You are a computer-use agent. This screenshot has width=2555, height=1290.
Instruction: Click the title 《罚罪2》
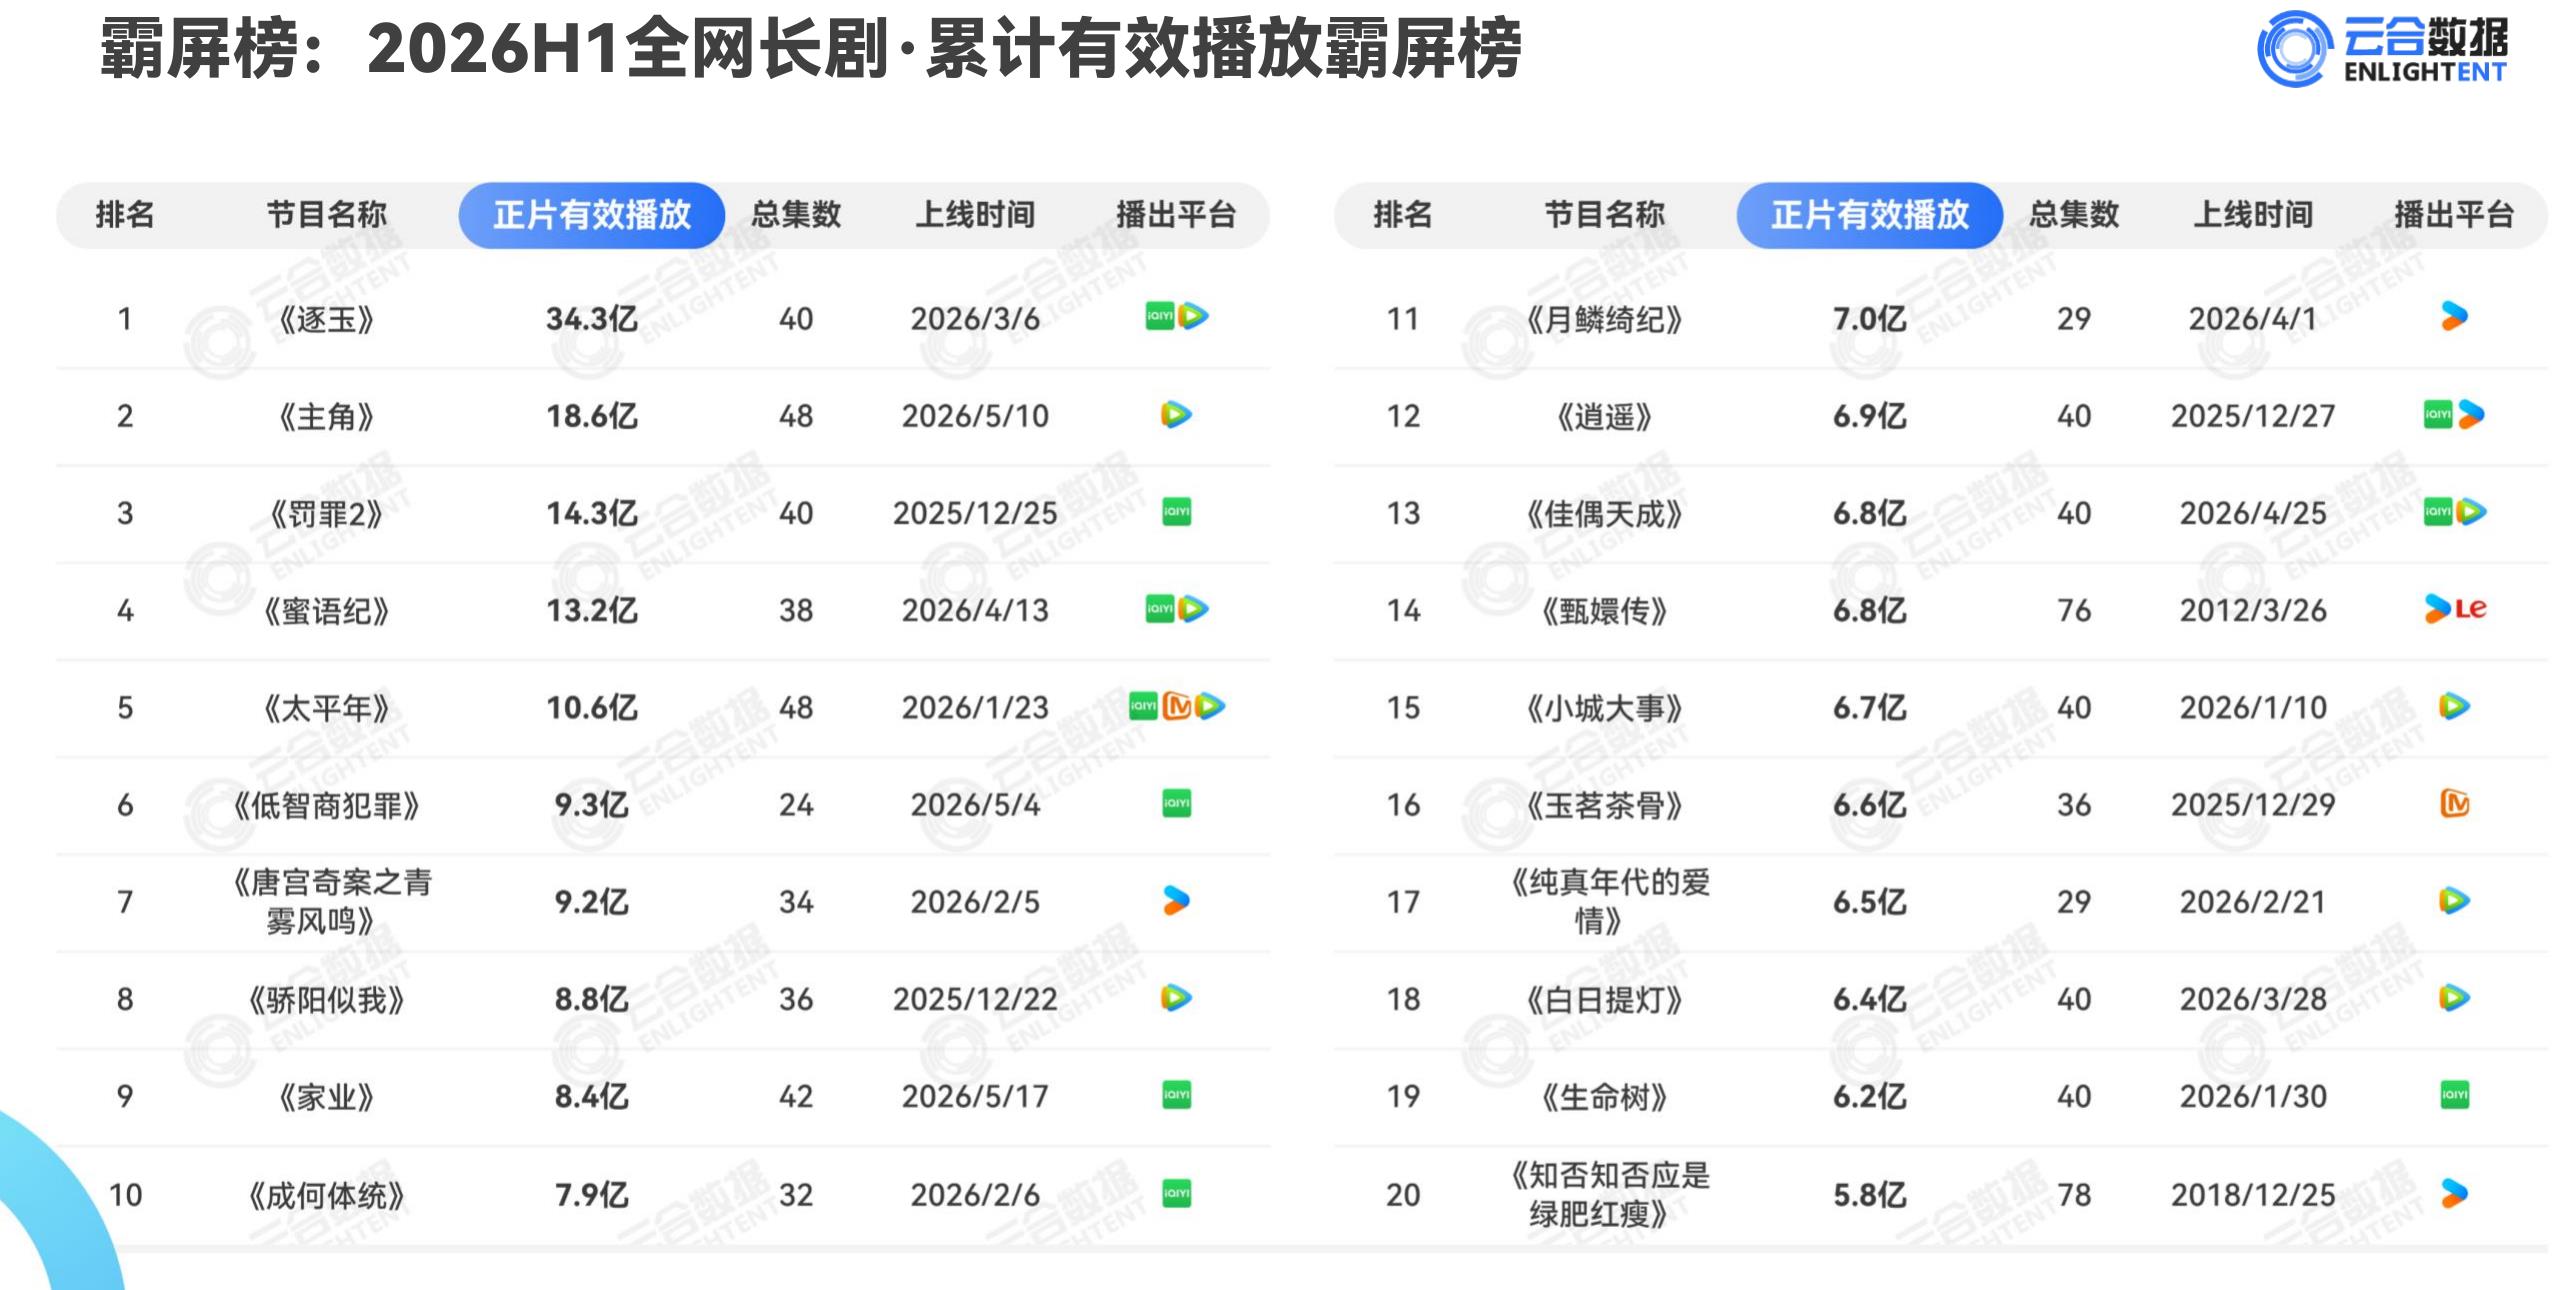click(326, 514)
